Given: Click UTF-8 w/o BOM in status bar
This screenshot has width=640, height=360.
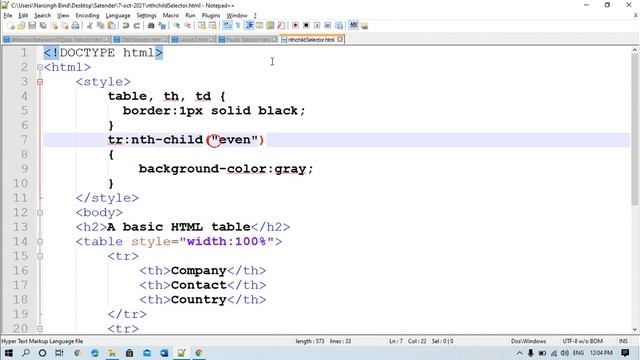Looking at the screenshot, I should [x=582, y=341].
